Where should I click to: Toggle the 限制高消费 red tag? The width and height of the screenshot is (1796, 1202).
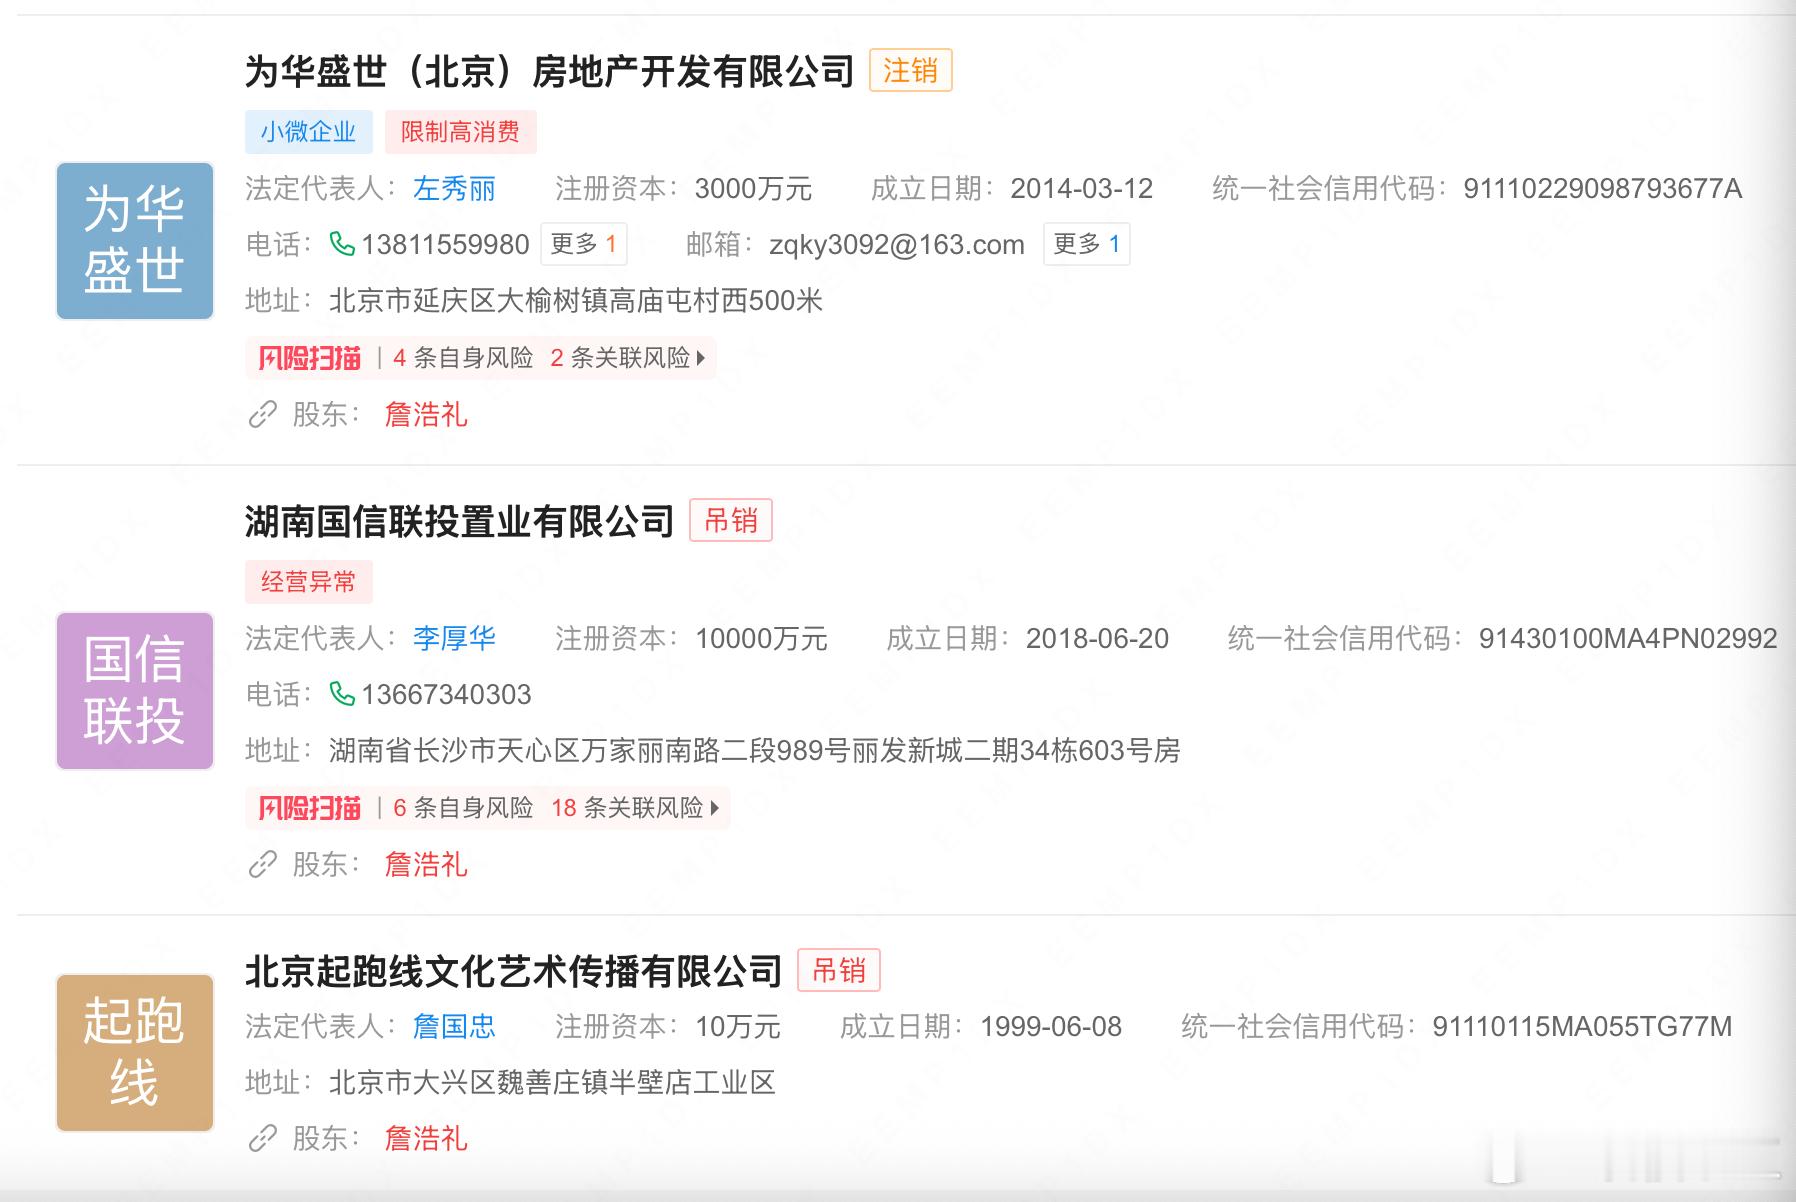point(459,132)
